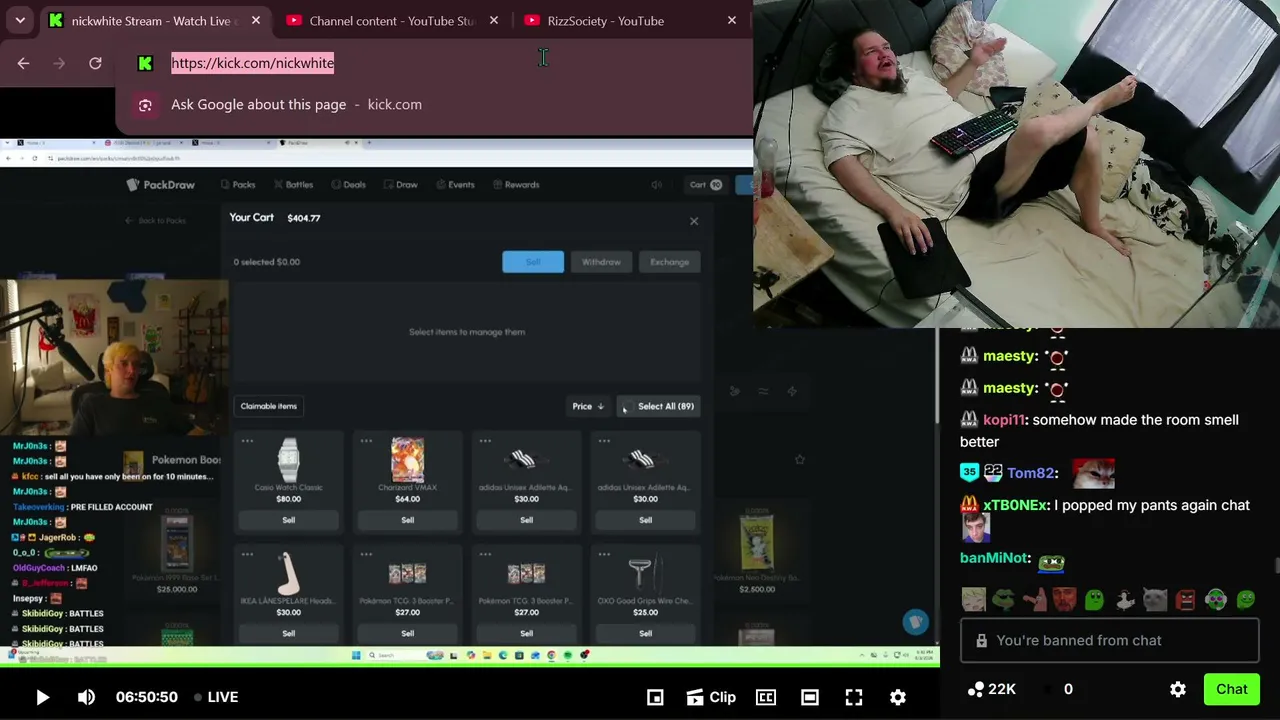
Task: Pick the white duck quick emote
Action: (1125, 599)
